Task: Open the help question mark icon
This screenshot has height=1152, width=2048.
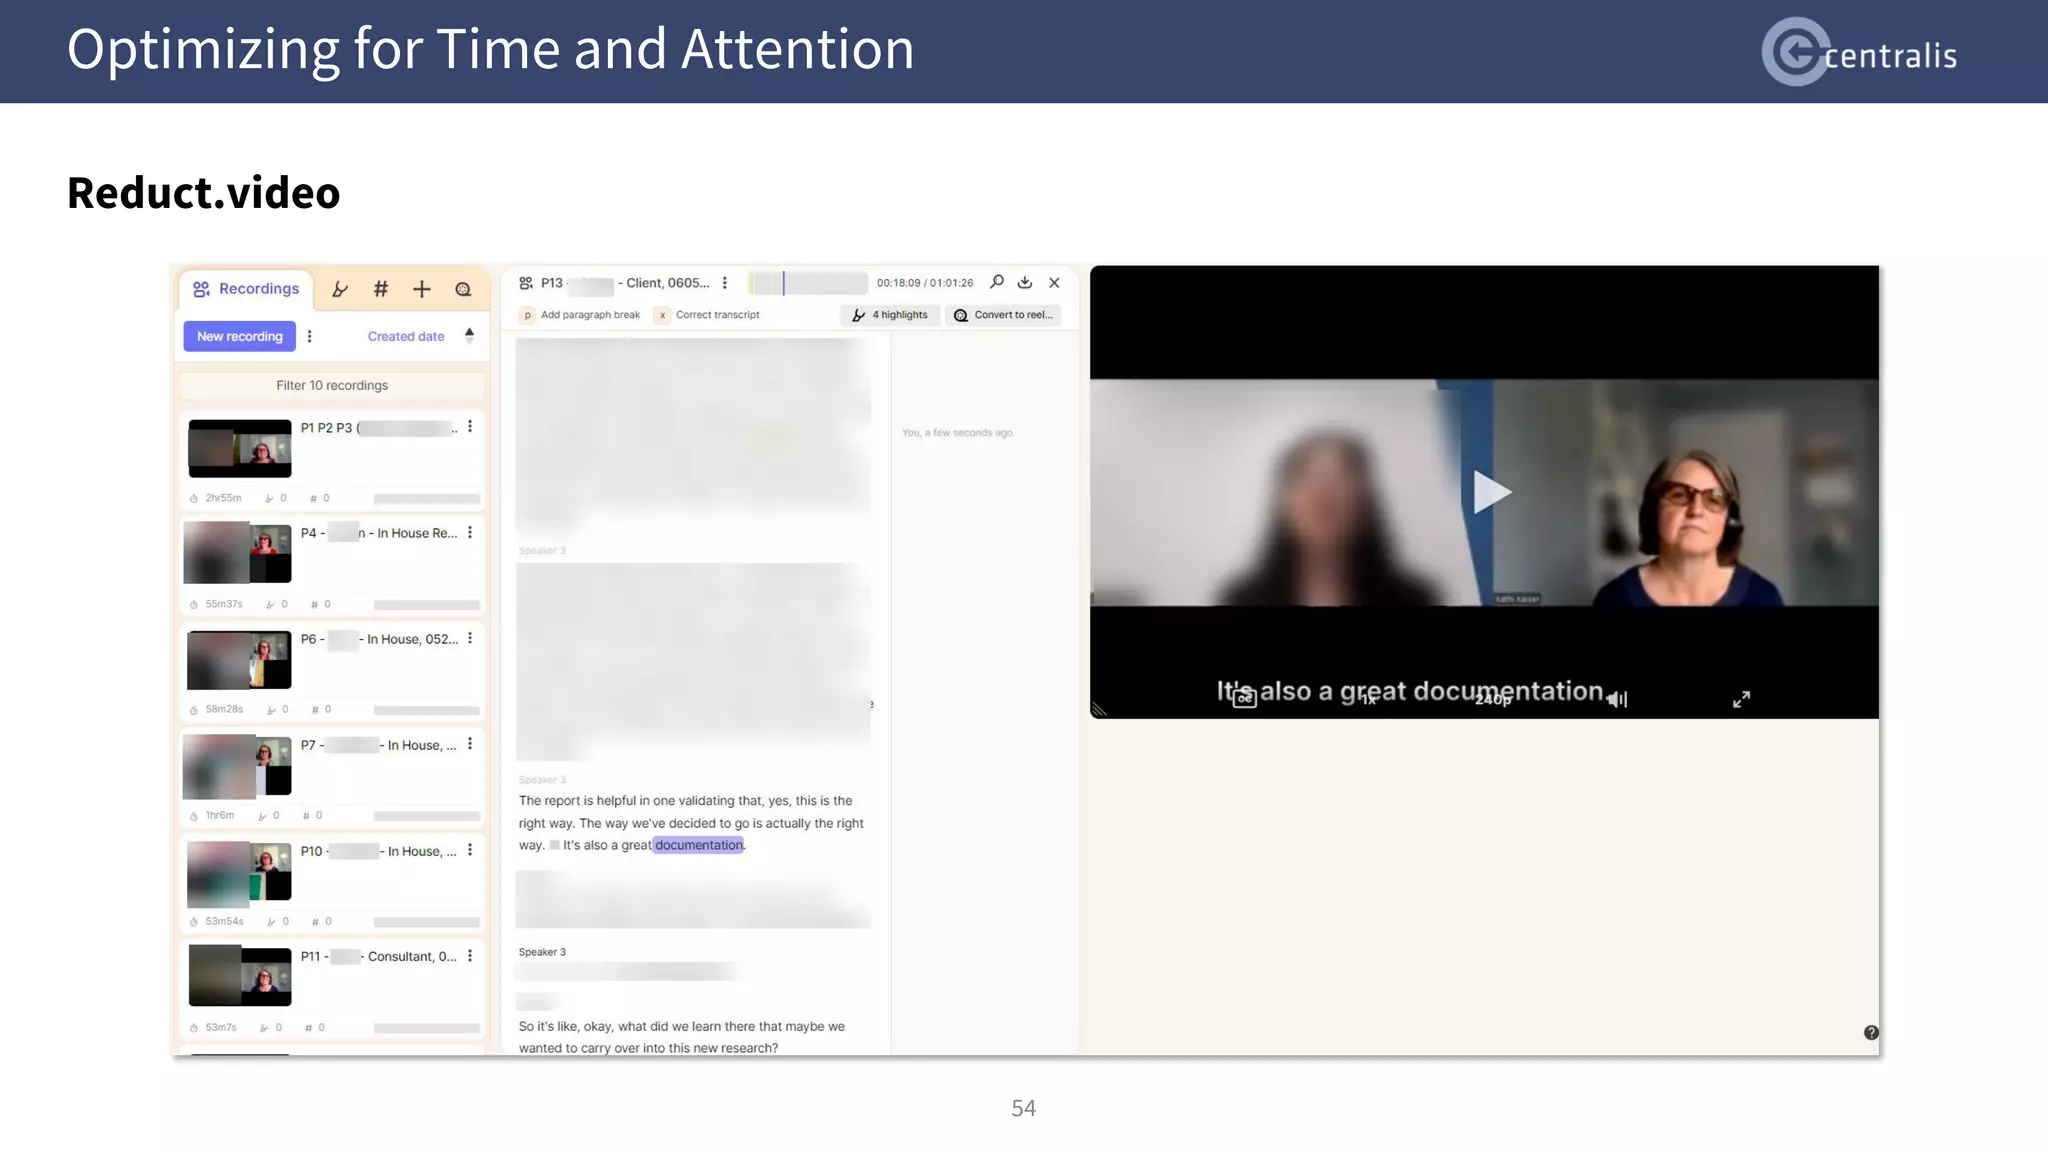Action: click(1871, 1033)
